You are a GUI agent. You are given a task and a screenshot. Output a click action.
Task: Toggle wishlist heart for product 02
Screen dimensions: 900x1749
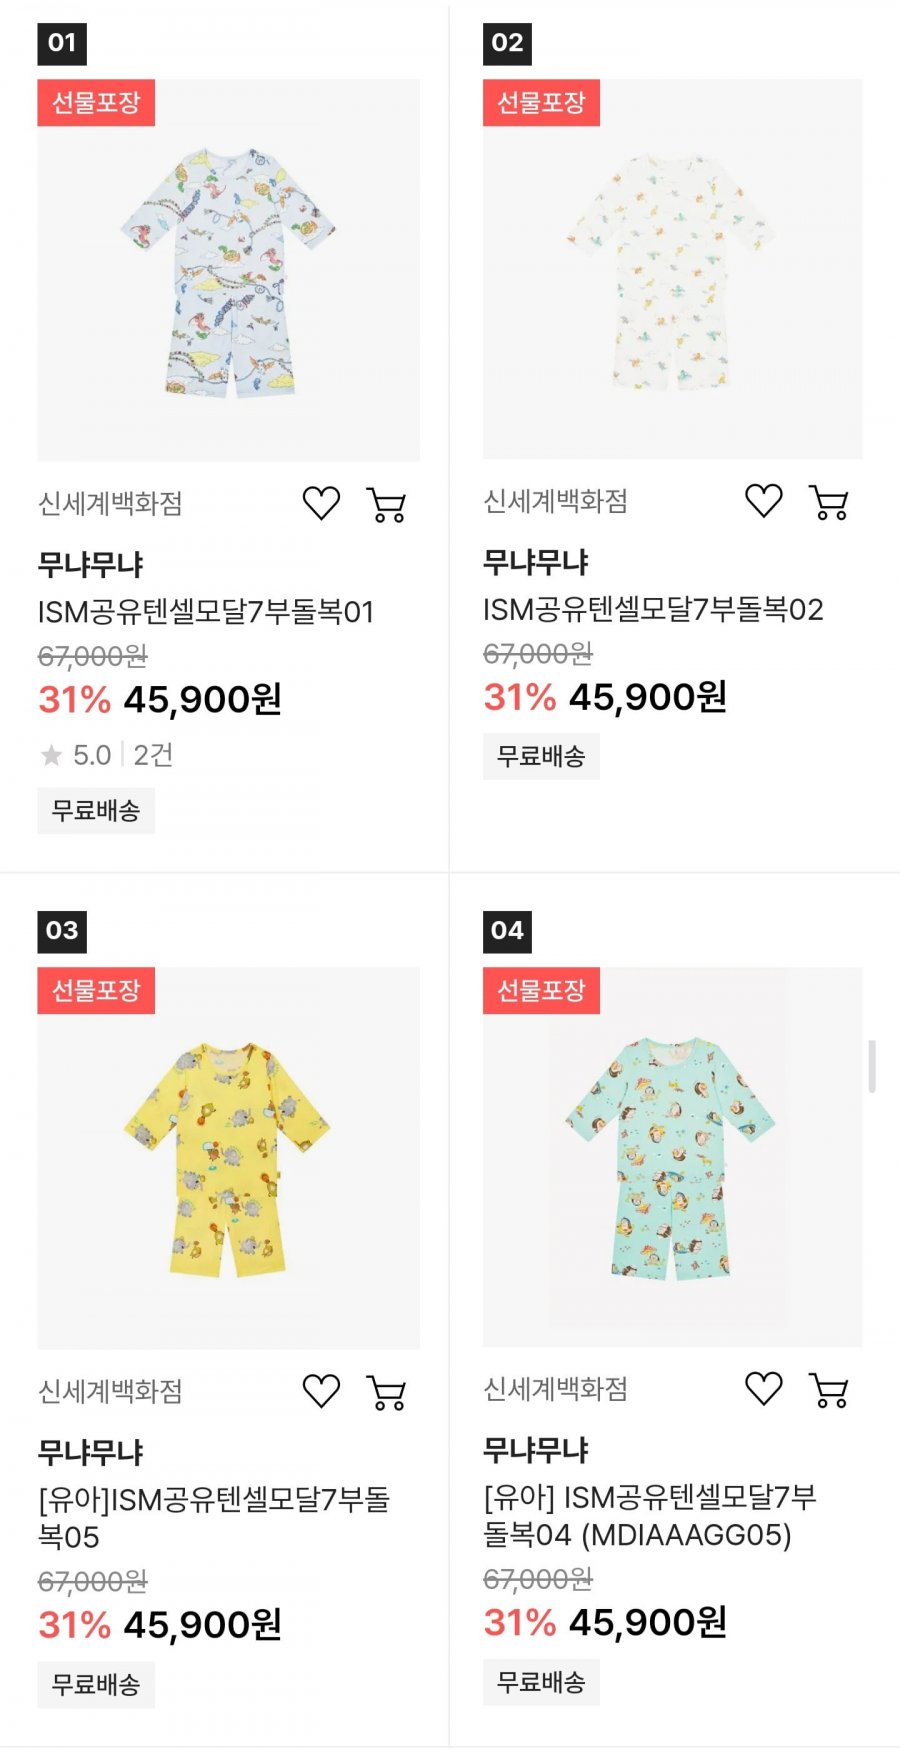(x=764, y=501)
